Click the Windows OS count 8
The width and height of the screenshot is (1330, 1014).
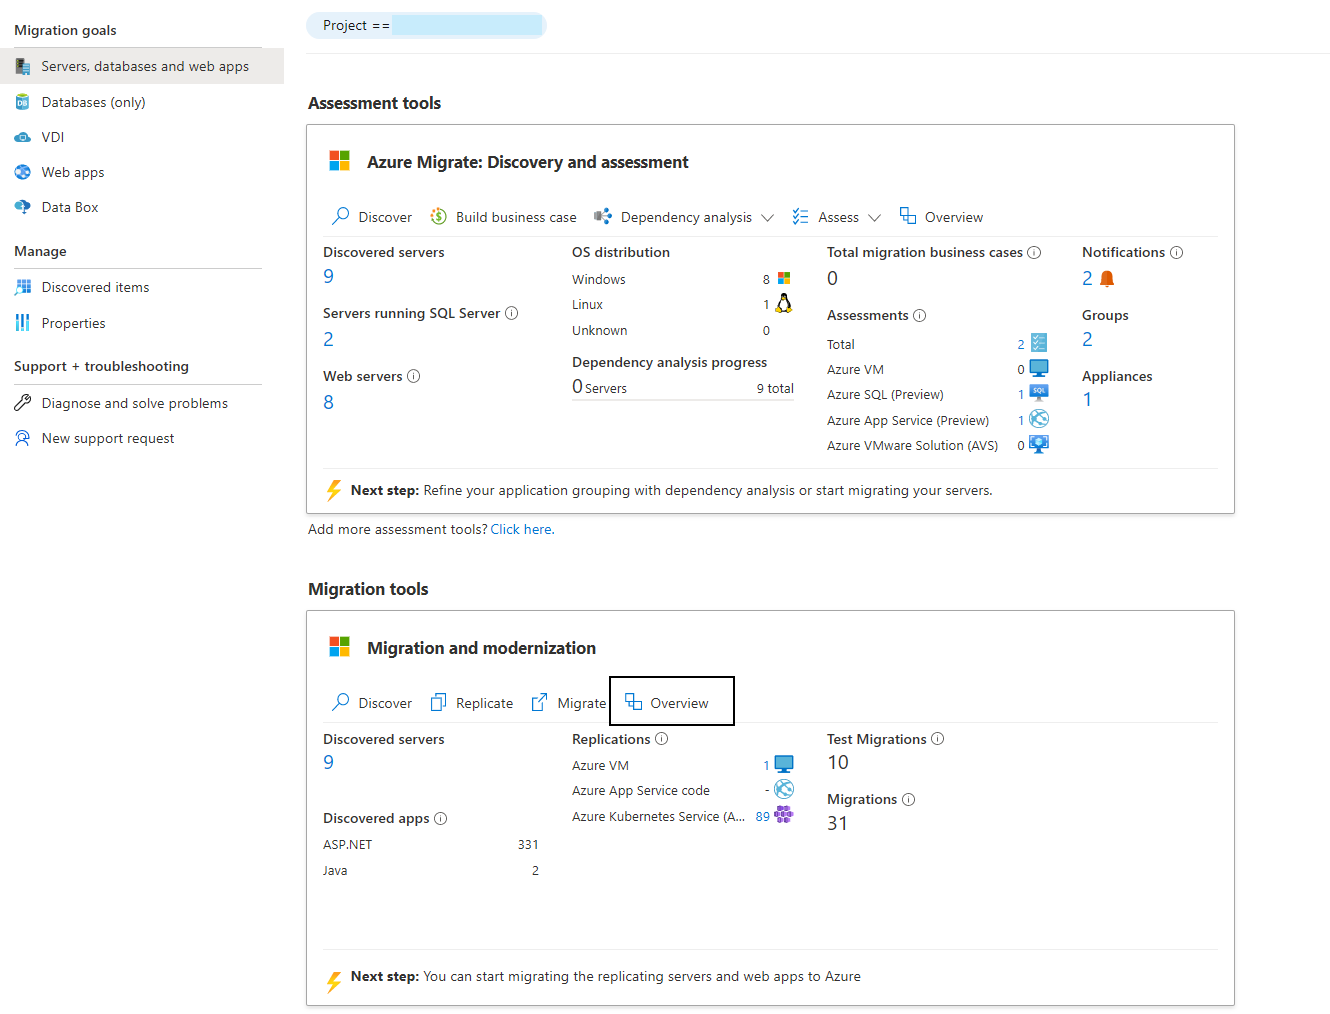point(766,279)
